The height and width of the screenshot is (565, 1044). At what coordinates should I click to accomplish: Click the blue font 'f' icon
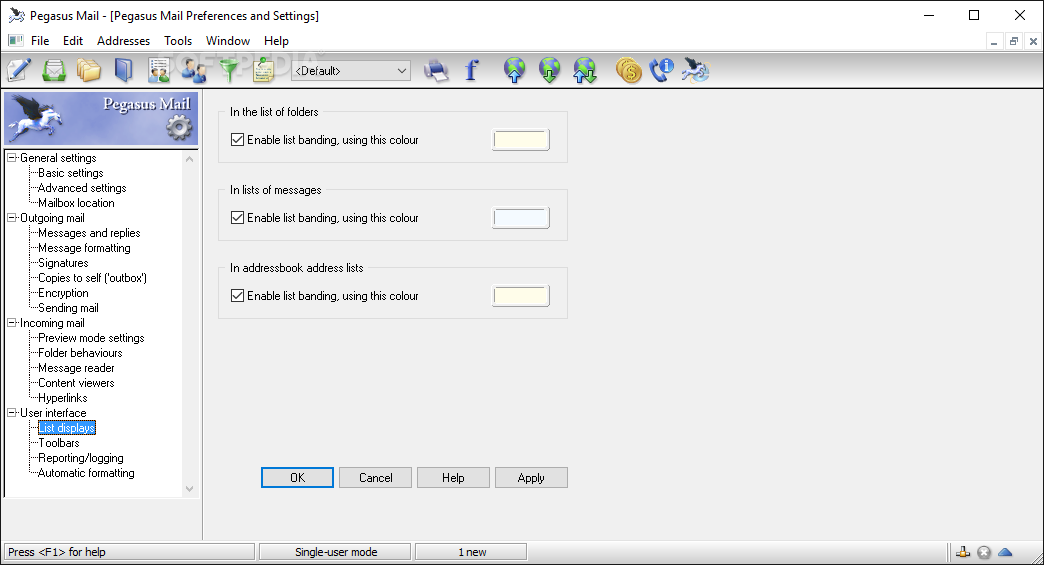[471, 70]
